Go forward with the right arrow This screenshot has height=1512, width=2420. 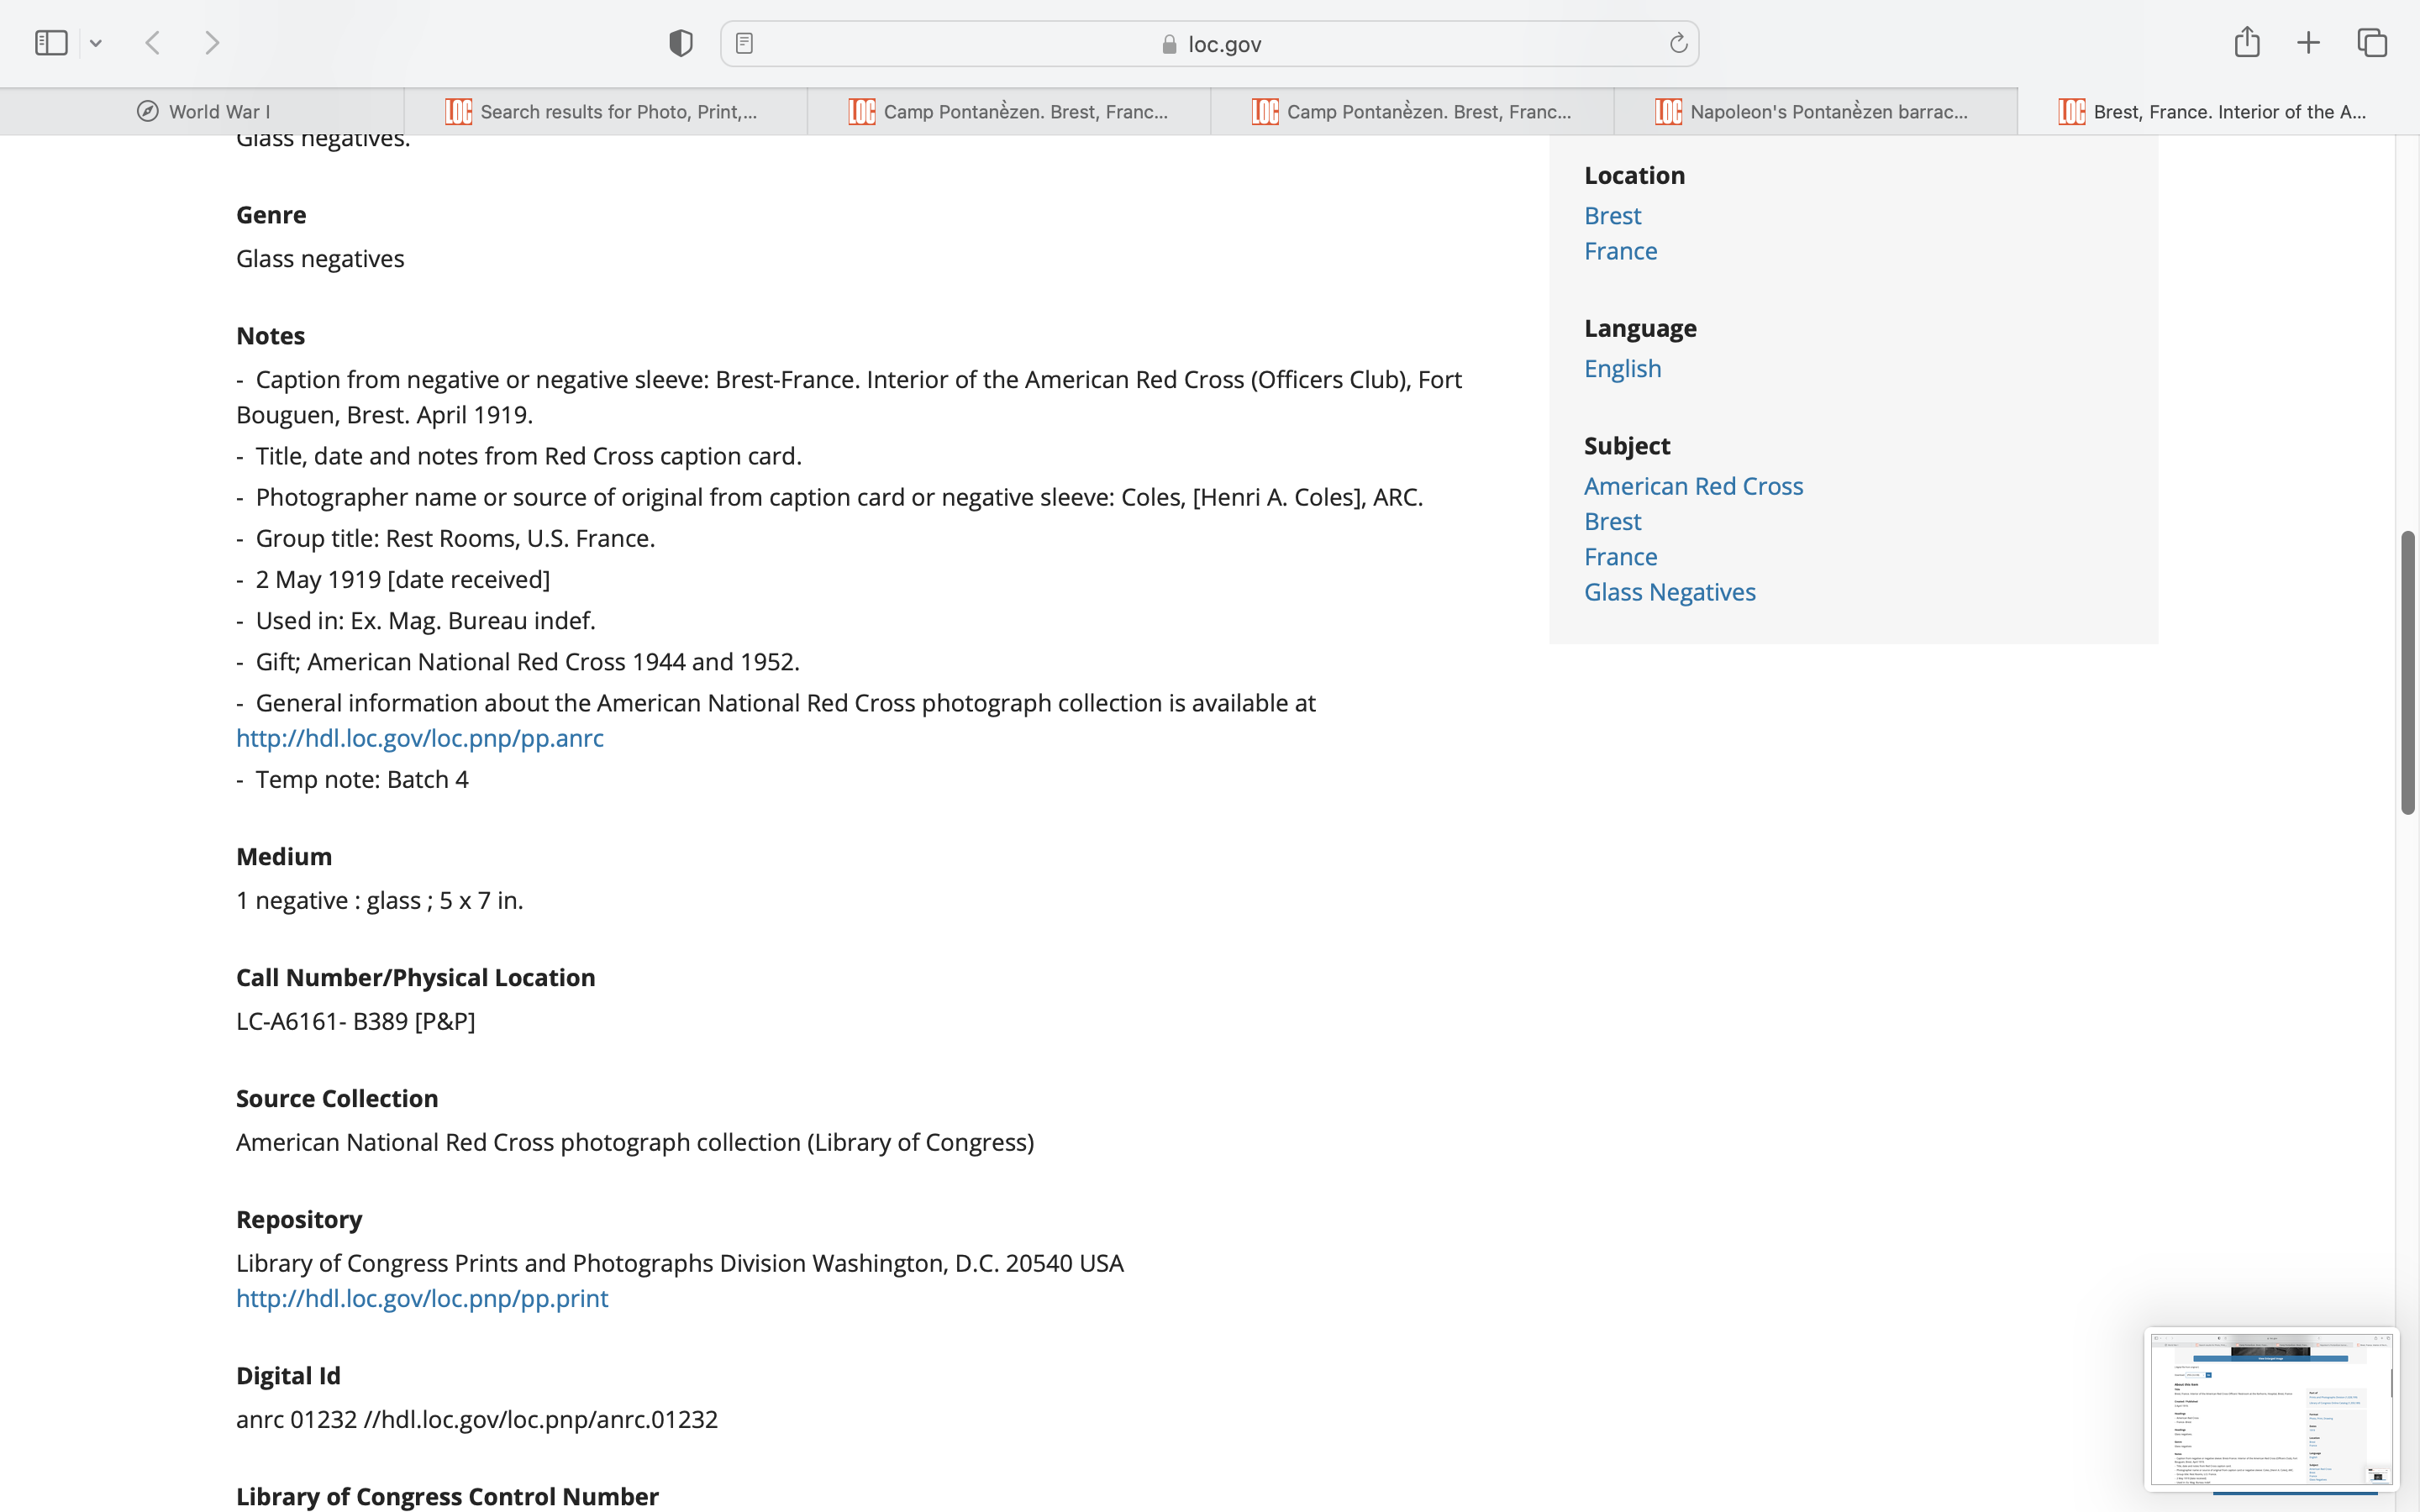tap(212, 43)
